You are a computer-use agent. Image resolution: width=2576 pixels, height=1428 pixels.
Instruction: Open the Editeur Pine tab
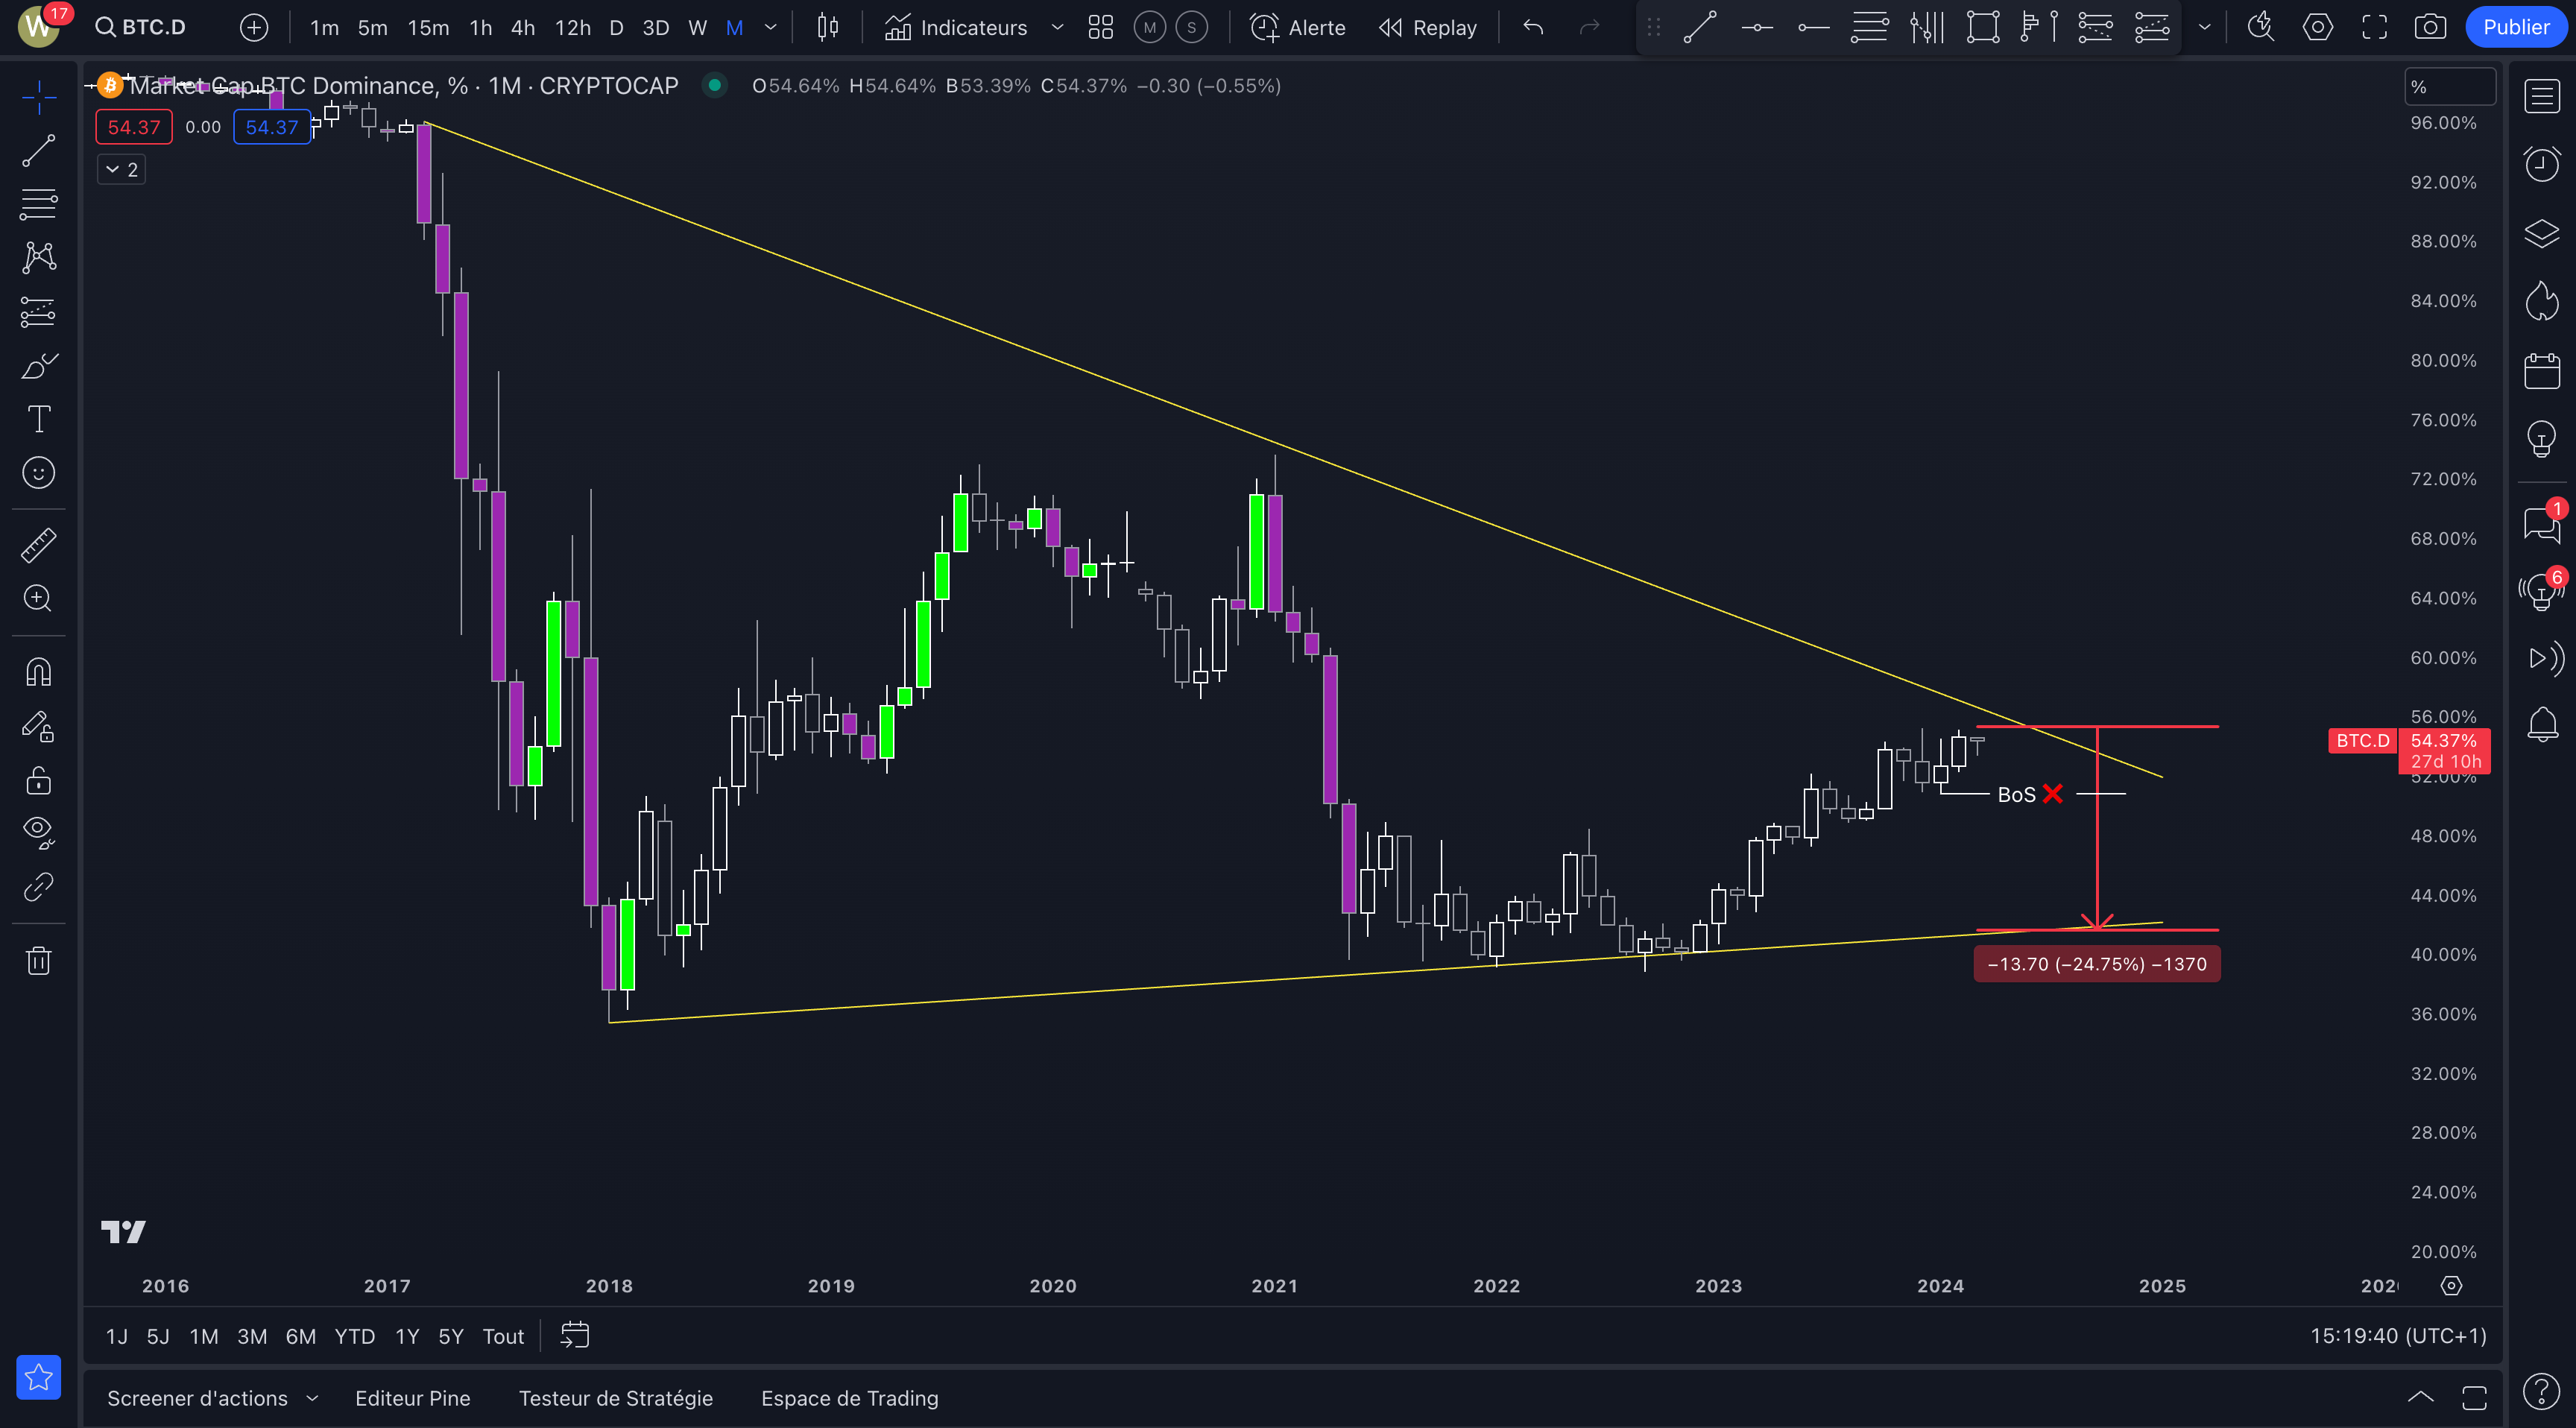[x=412, y=1398]
